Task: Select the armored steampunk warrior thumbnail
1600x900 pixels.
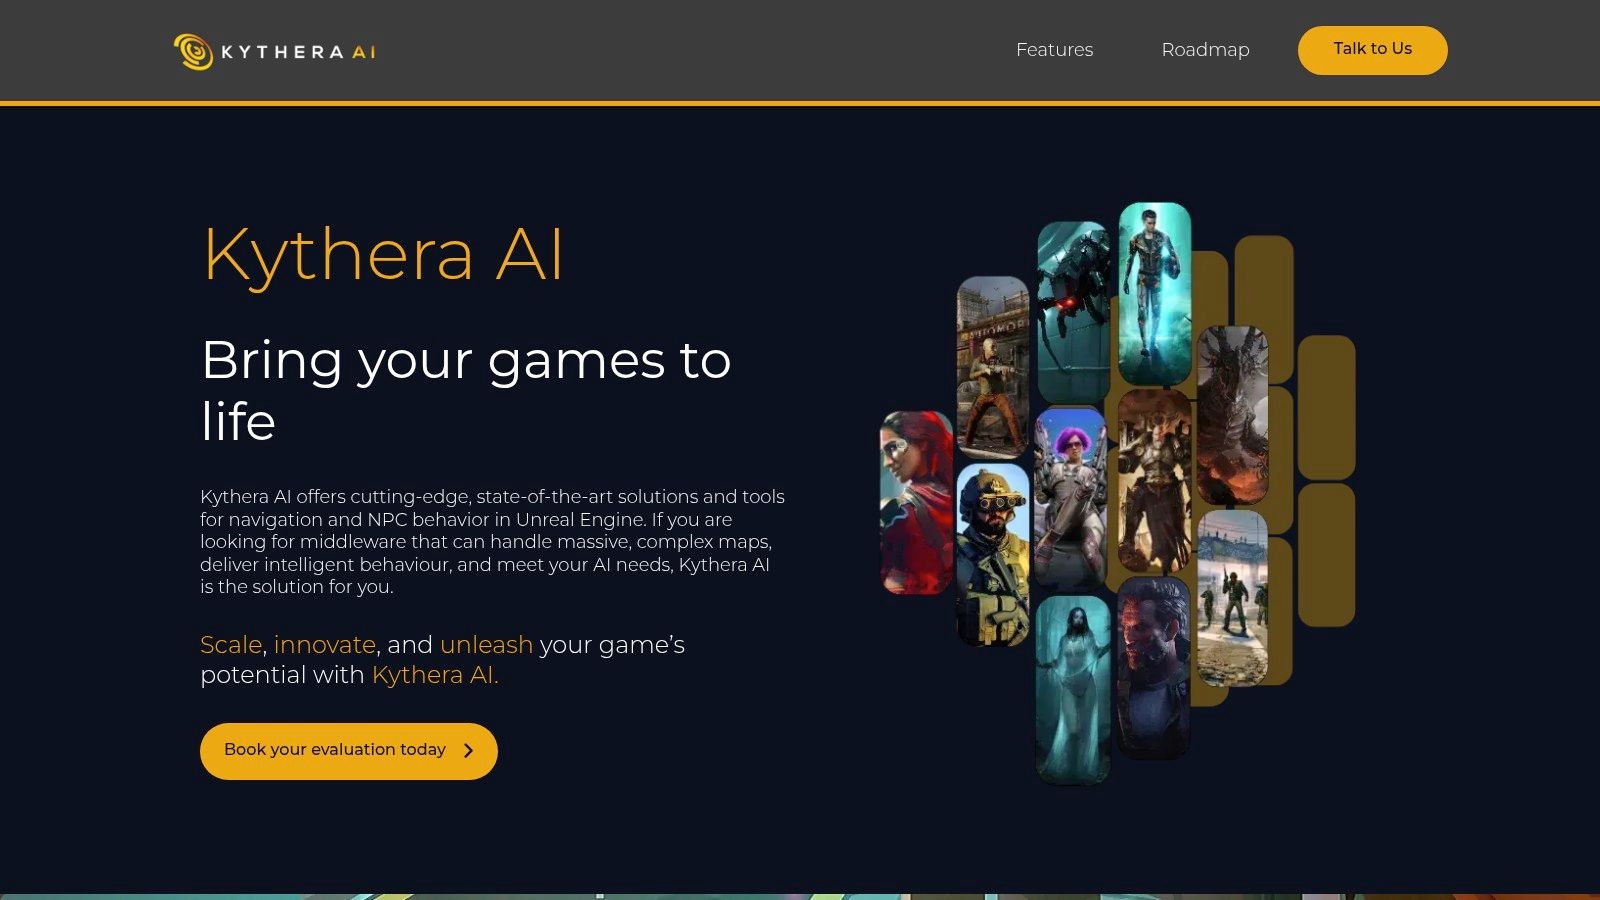Action: [1155, 482]
